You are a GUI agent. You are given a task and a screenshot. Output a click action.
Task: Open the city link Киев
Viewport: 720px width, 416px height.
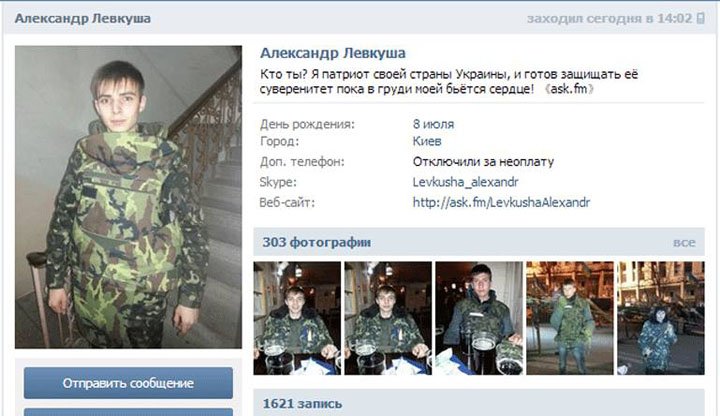pos(427,141)
